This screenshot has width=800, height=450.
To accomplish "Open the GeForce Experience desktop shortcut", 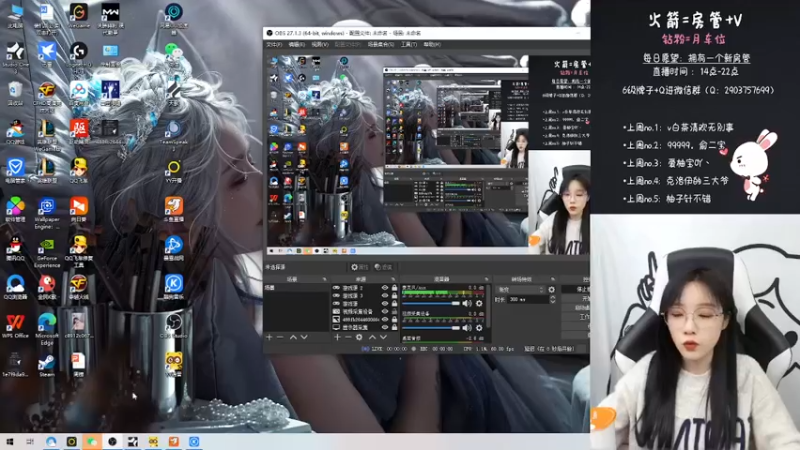I will pos(47,252).
